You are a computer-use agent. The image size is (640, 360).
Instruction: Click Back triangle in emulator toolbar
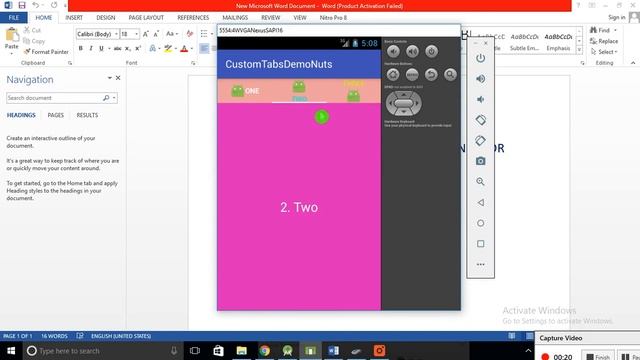pyautogui.click(x=480, y=202)
